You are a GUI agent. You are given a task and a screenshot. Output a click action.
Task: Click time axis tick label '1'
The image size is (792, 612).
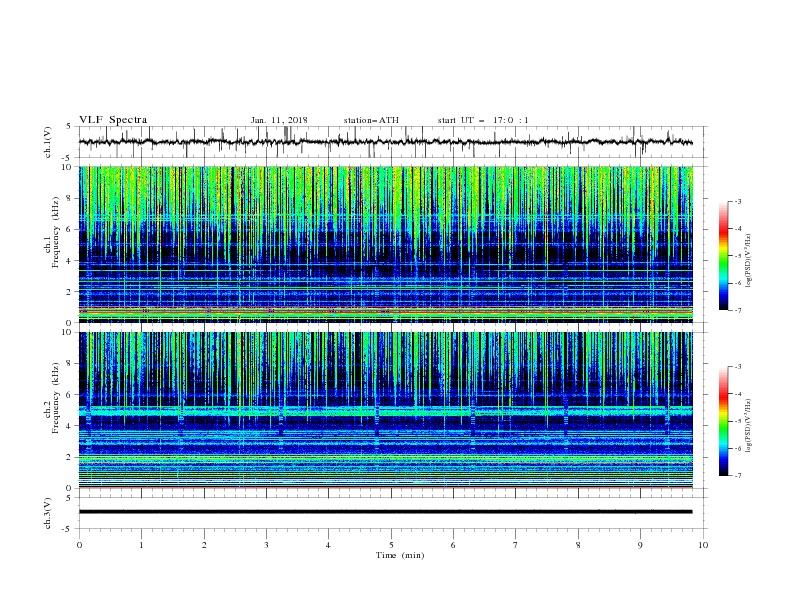[141, 545]
